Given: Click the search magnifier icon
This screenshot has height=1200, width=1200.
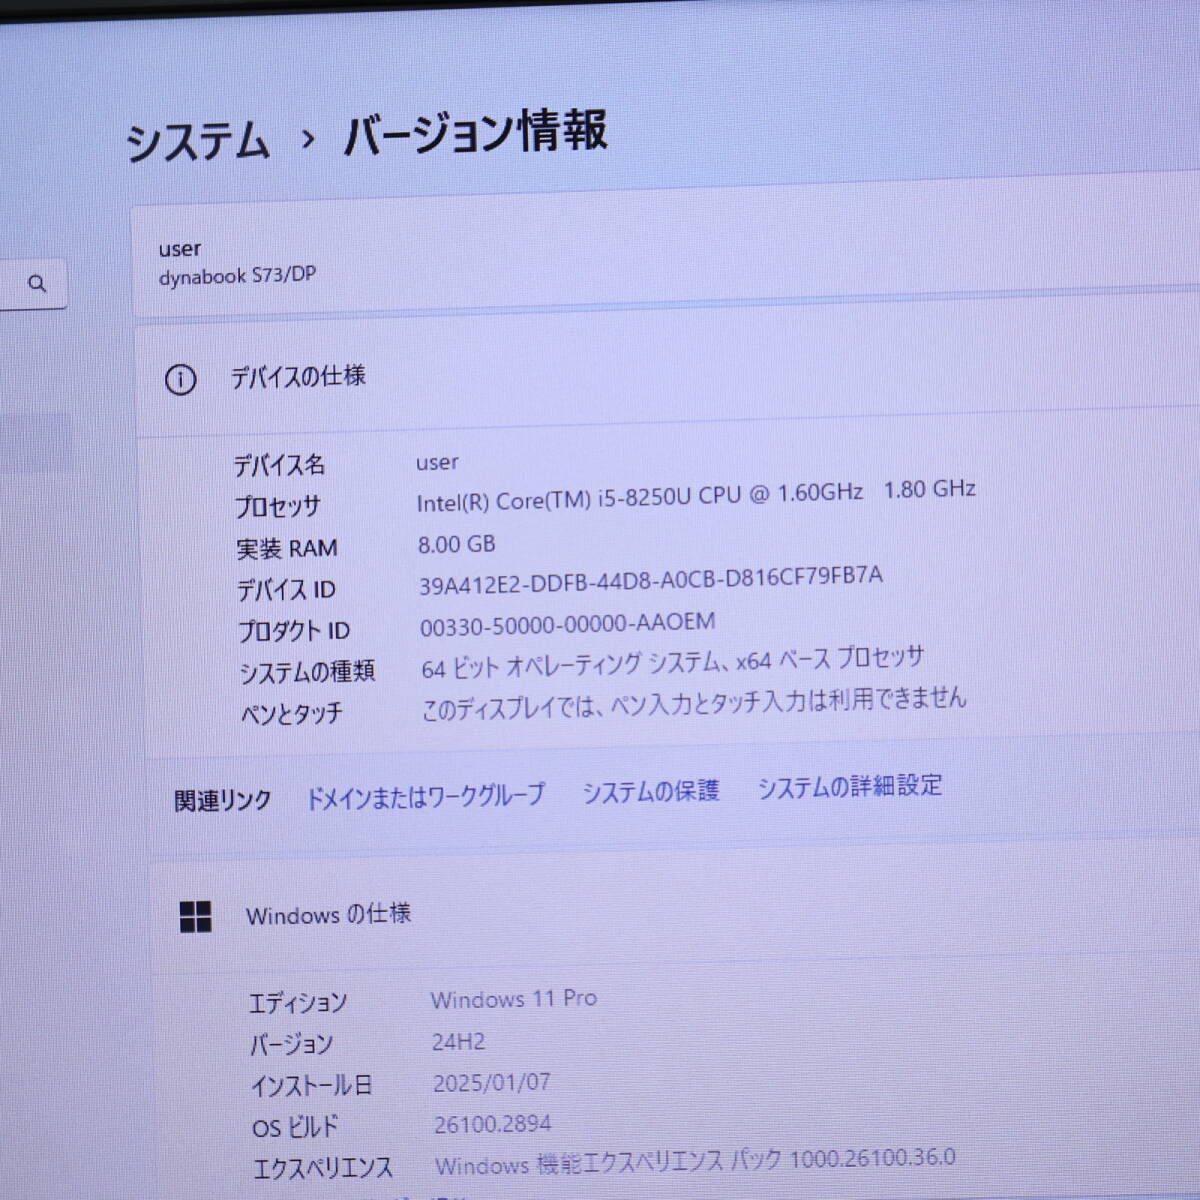Looking at the screenshot, I should (38, 284).
